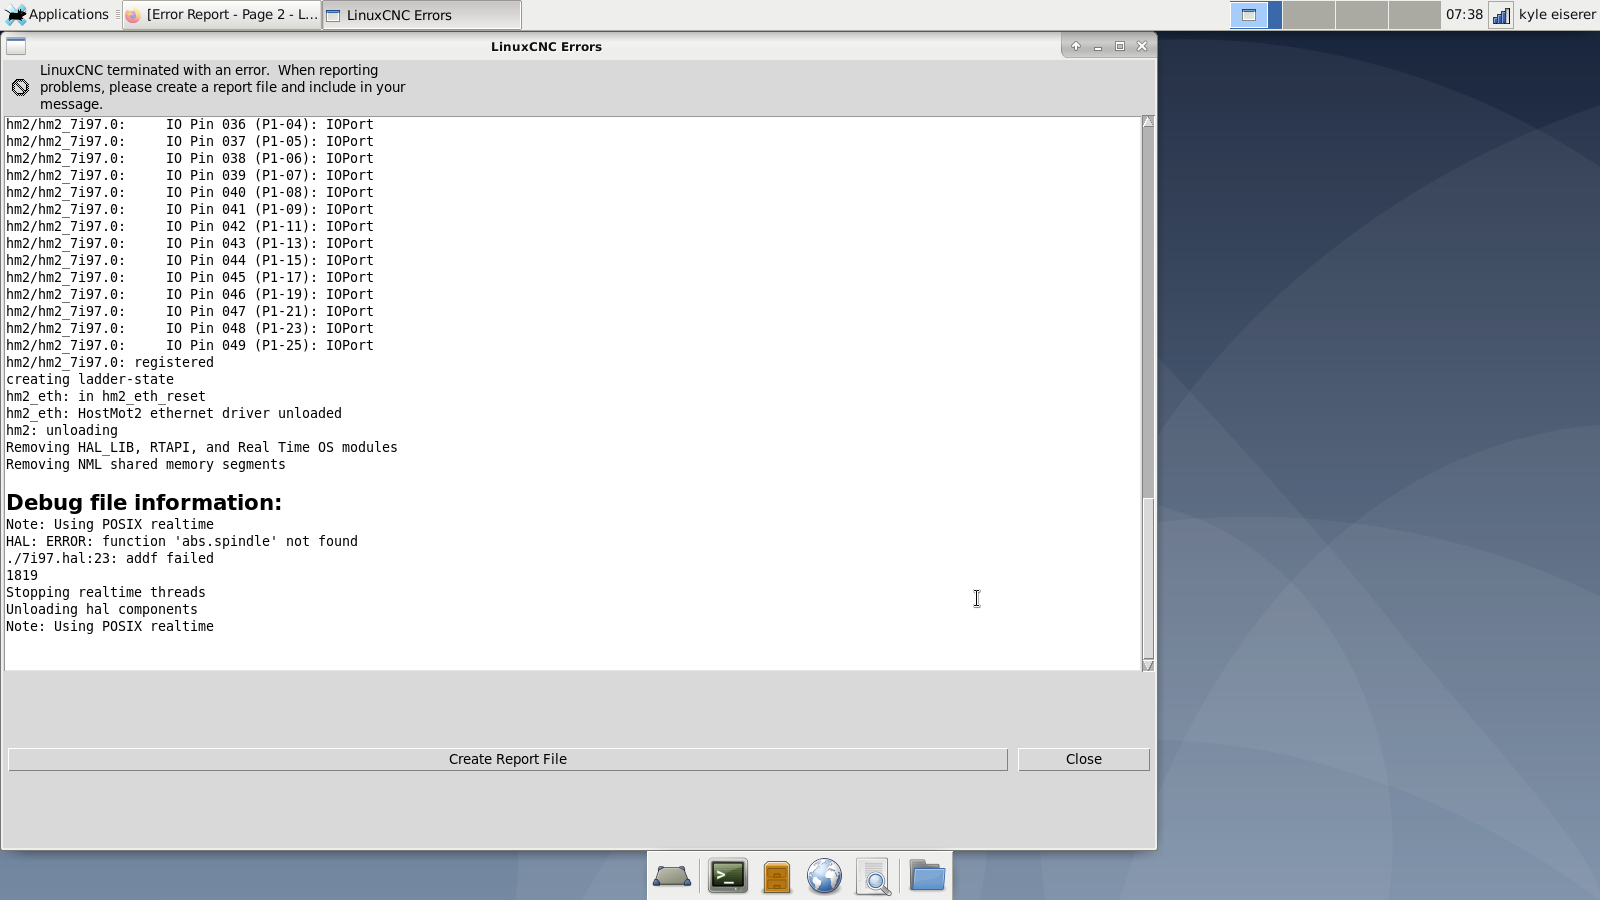Launch the Terminal from the dock
This screenshot has height=900, width=1600.
728,876
